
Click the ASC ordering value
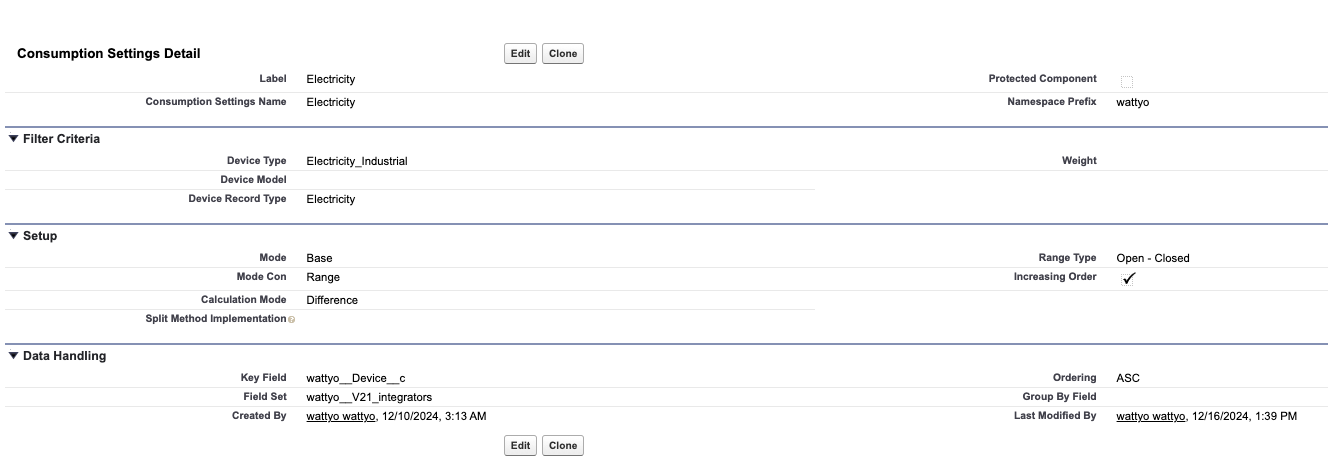click(1127, 378)
